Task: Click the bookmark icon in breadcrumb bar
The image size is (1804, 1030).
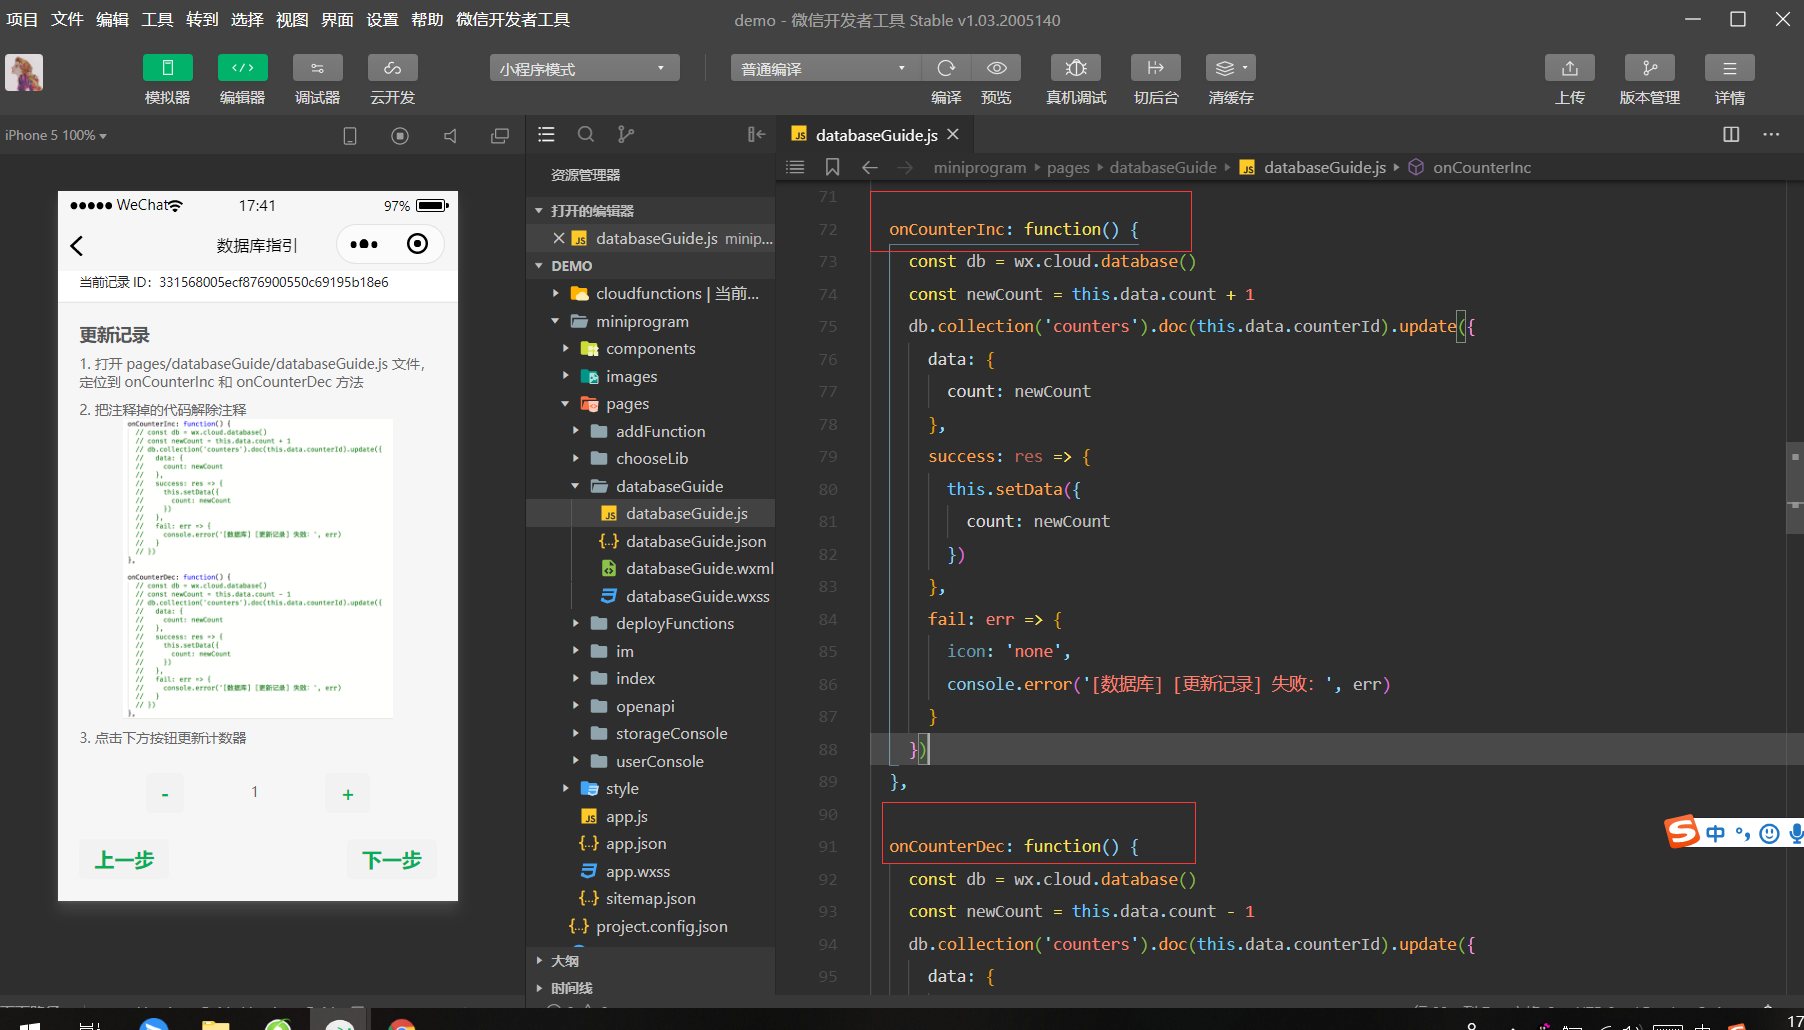Action: [832, 167]
